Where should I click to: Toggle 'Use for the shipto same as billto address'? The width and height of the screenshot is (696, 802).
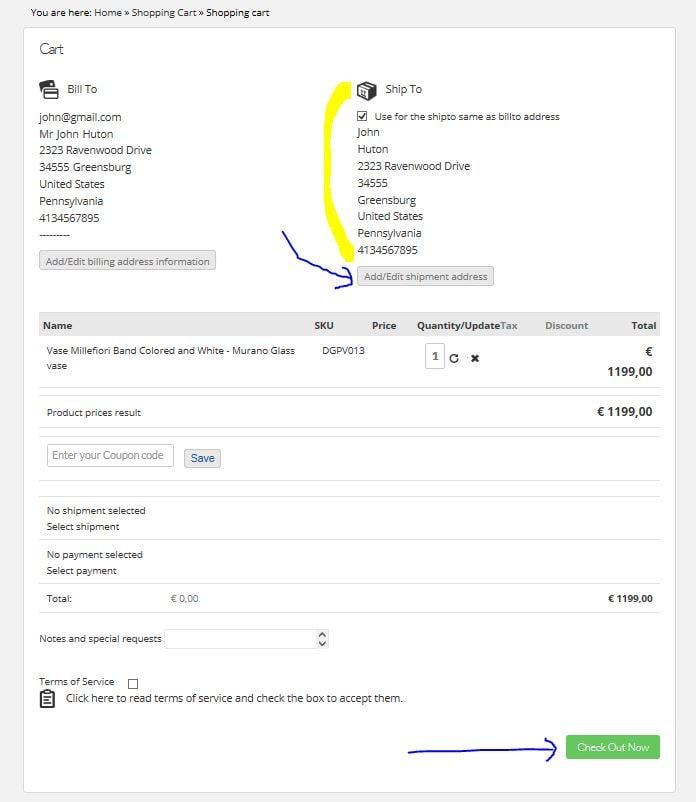tap(360, 115)
